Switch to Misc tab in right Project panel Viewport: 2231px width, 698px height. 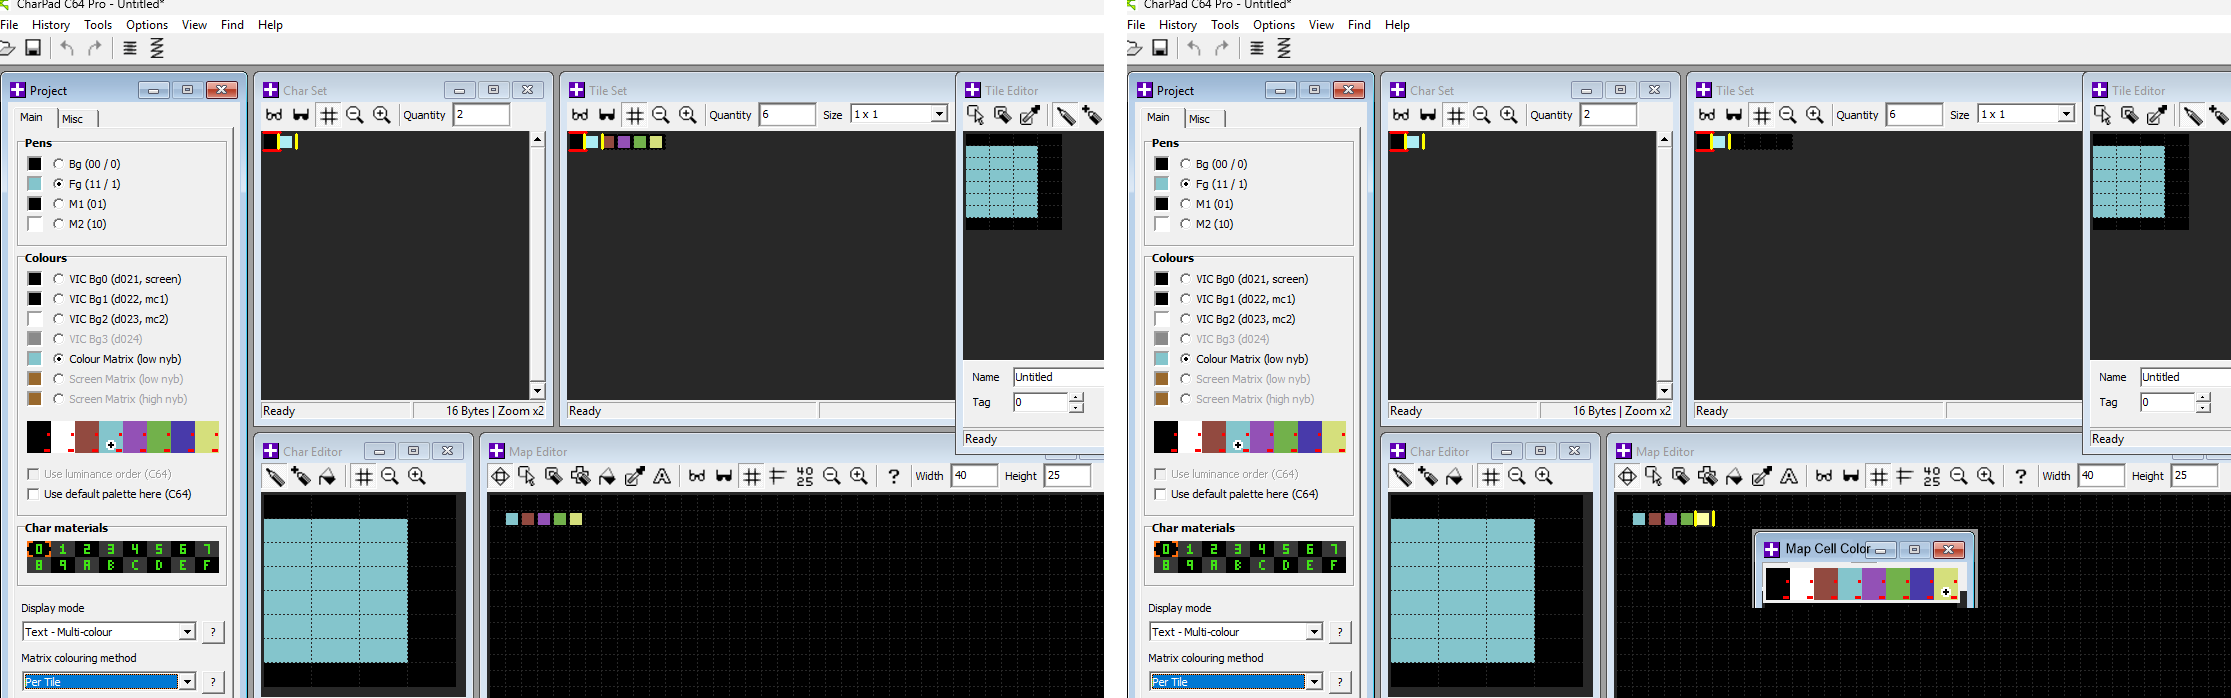(x=1200, y=119)
